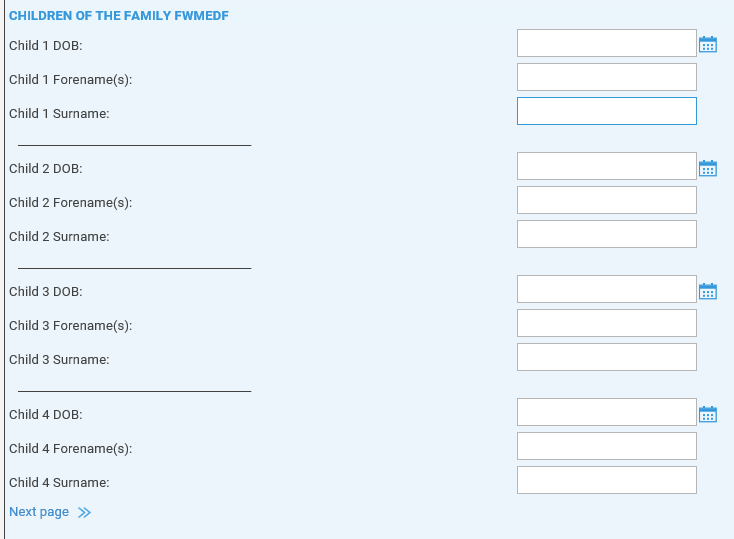Open the Child 2 DOB calendar picker

(x=708, y=168)
